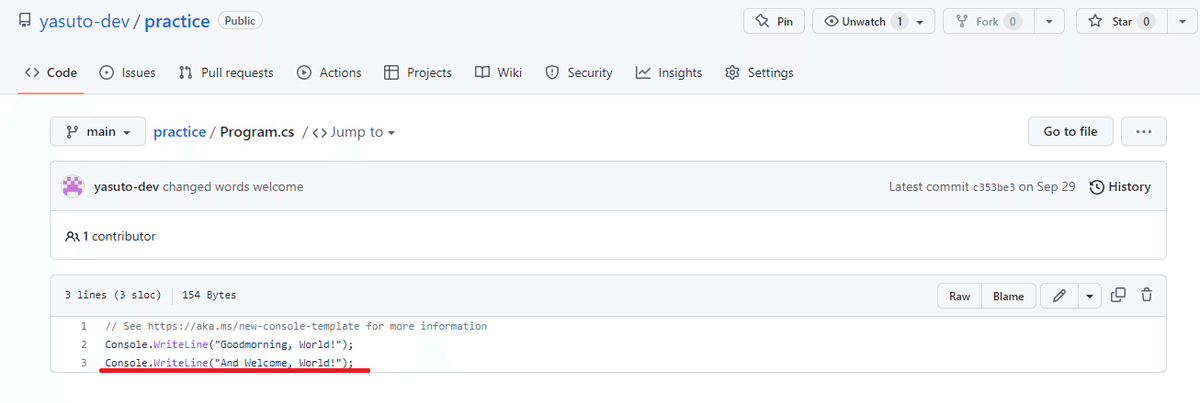Copy raw contents with the copy icon
The height and width of the screenshot is (403, 1200).
pos(1118,295)
